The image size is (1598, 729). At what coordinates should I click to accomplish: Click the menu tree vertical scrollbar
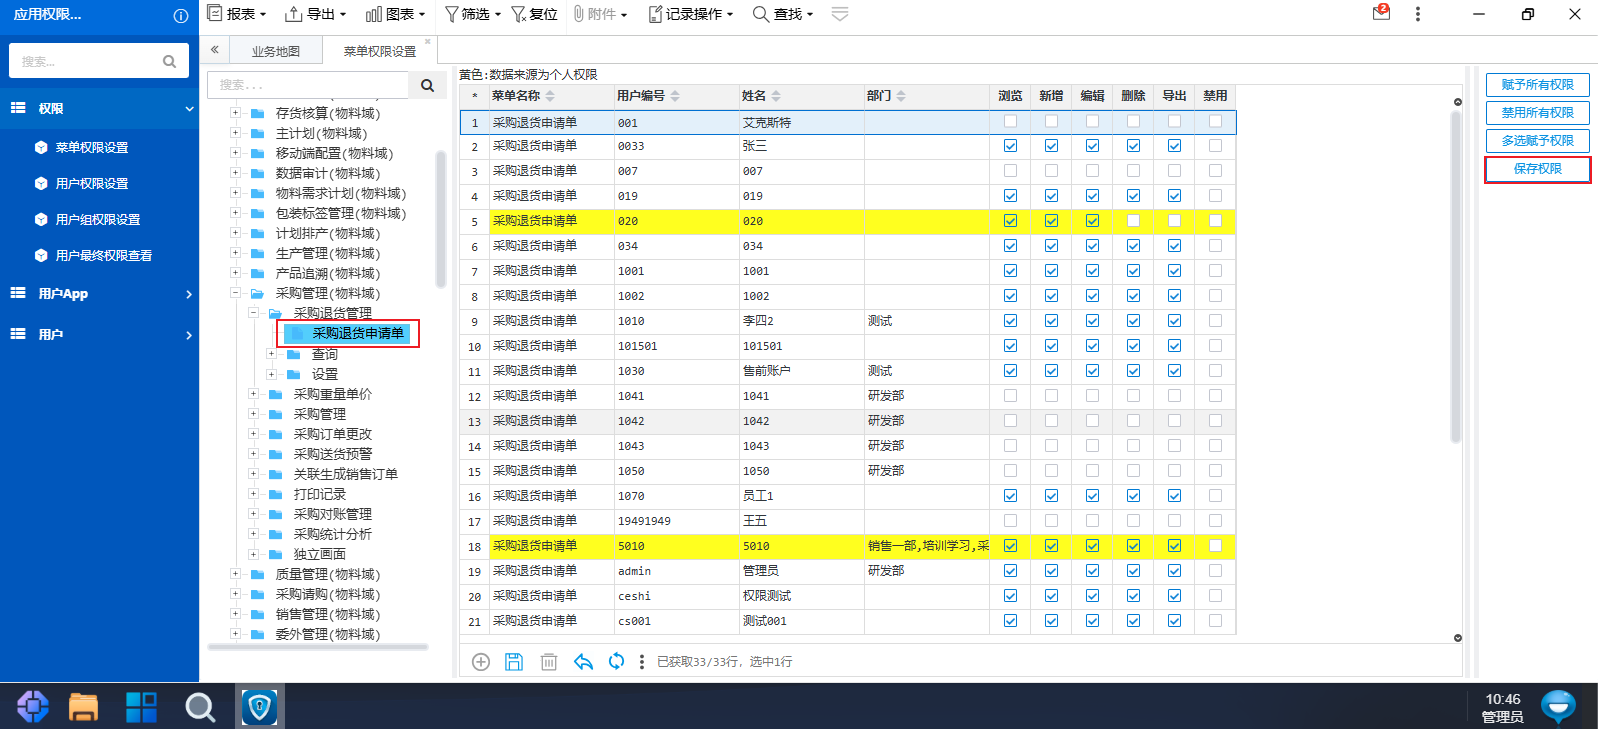pos(441,218)
